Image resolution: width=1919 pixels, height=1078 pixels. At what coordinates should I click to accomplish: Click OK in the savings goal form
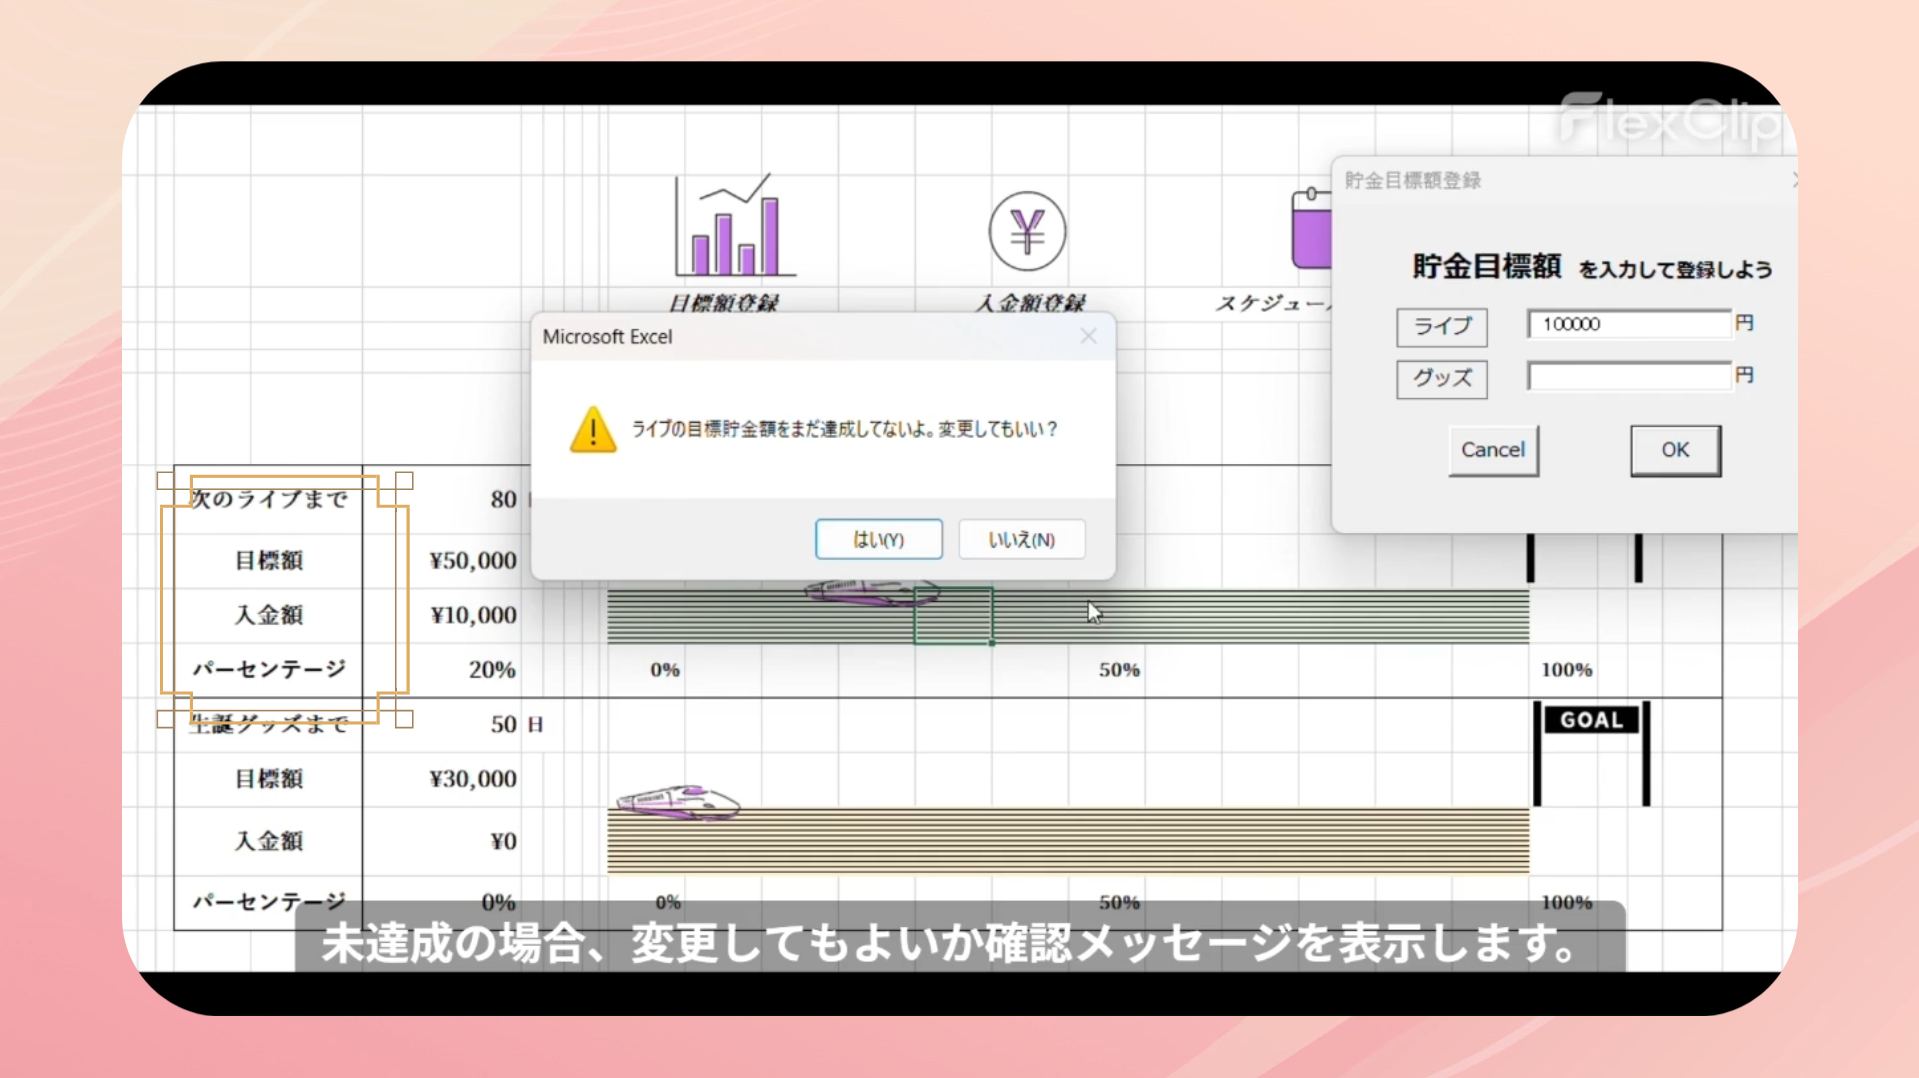point(1675,450)
